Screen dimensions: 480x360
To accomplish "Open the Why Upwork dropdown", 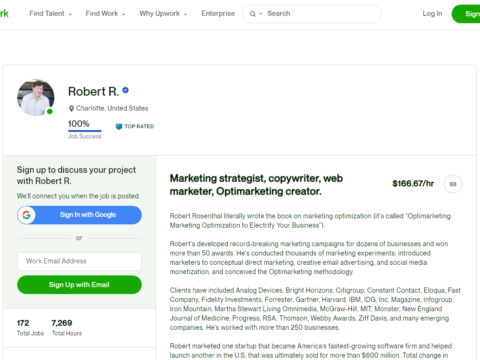I will pos(163,14).
